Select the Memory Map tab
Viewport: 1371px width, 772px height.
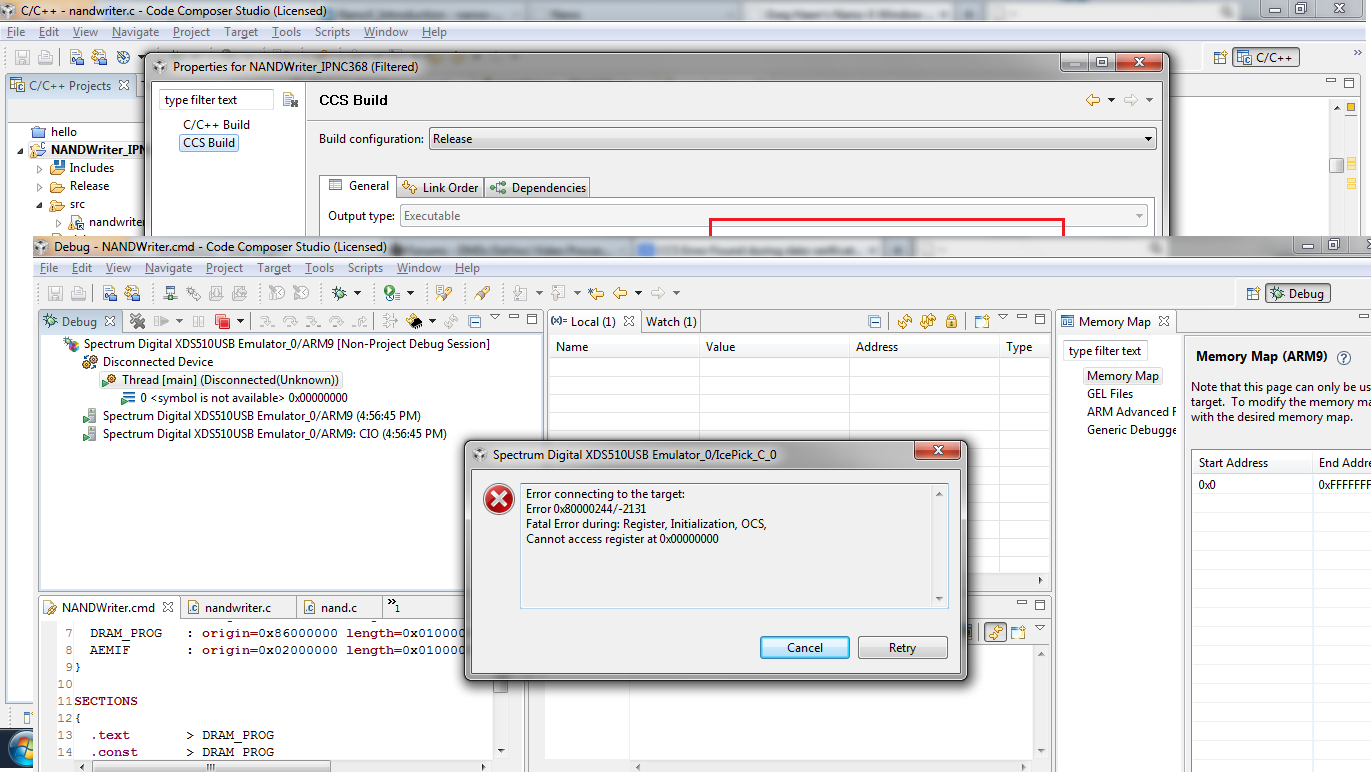pos(1114,321)
